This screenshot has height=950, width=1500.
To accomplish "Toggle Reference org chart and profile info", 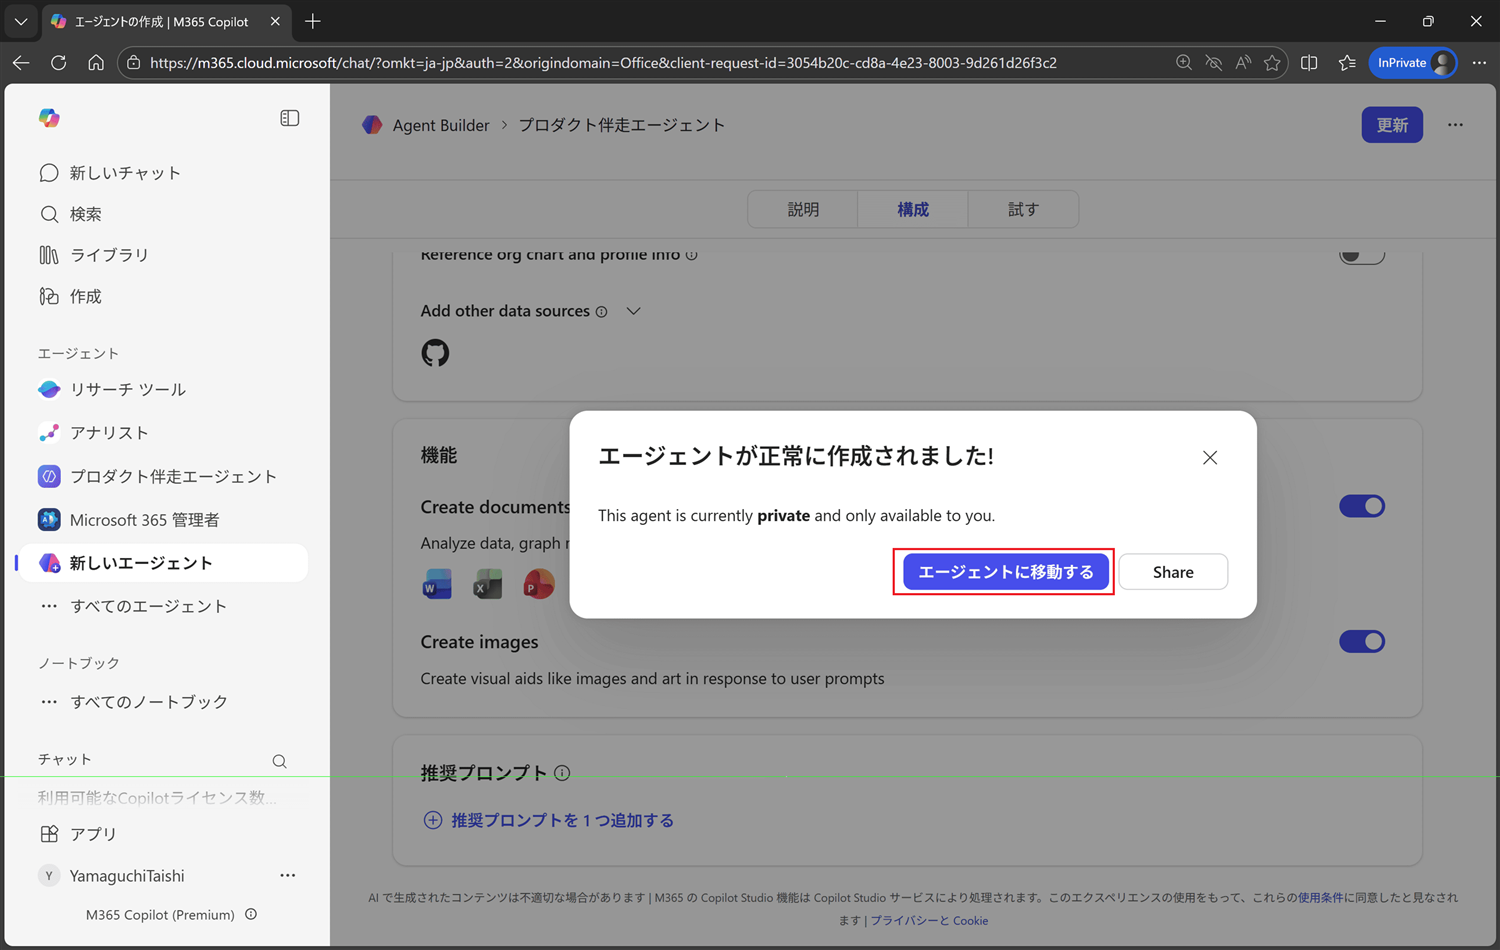I will point(1362,254).
